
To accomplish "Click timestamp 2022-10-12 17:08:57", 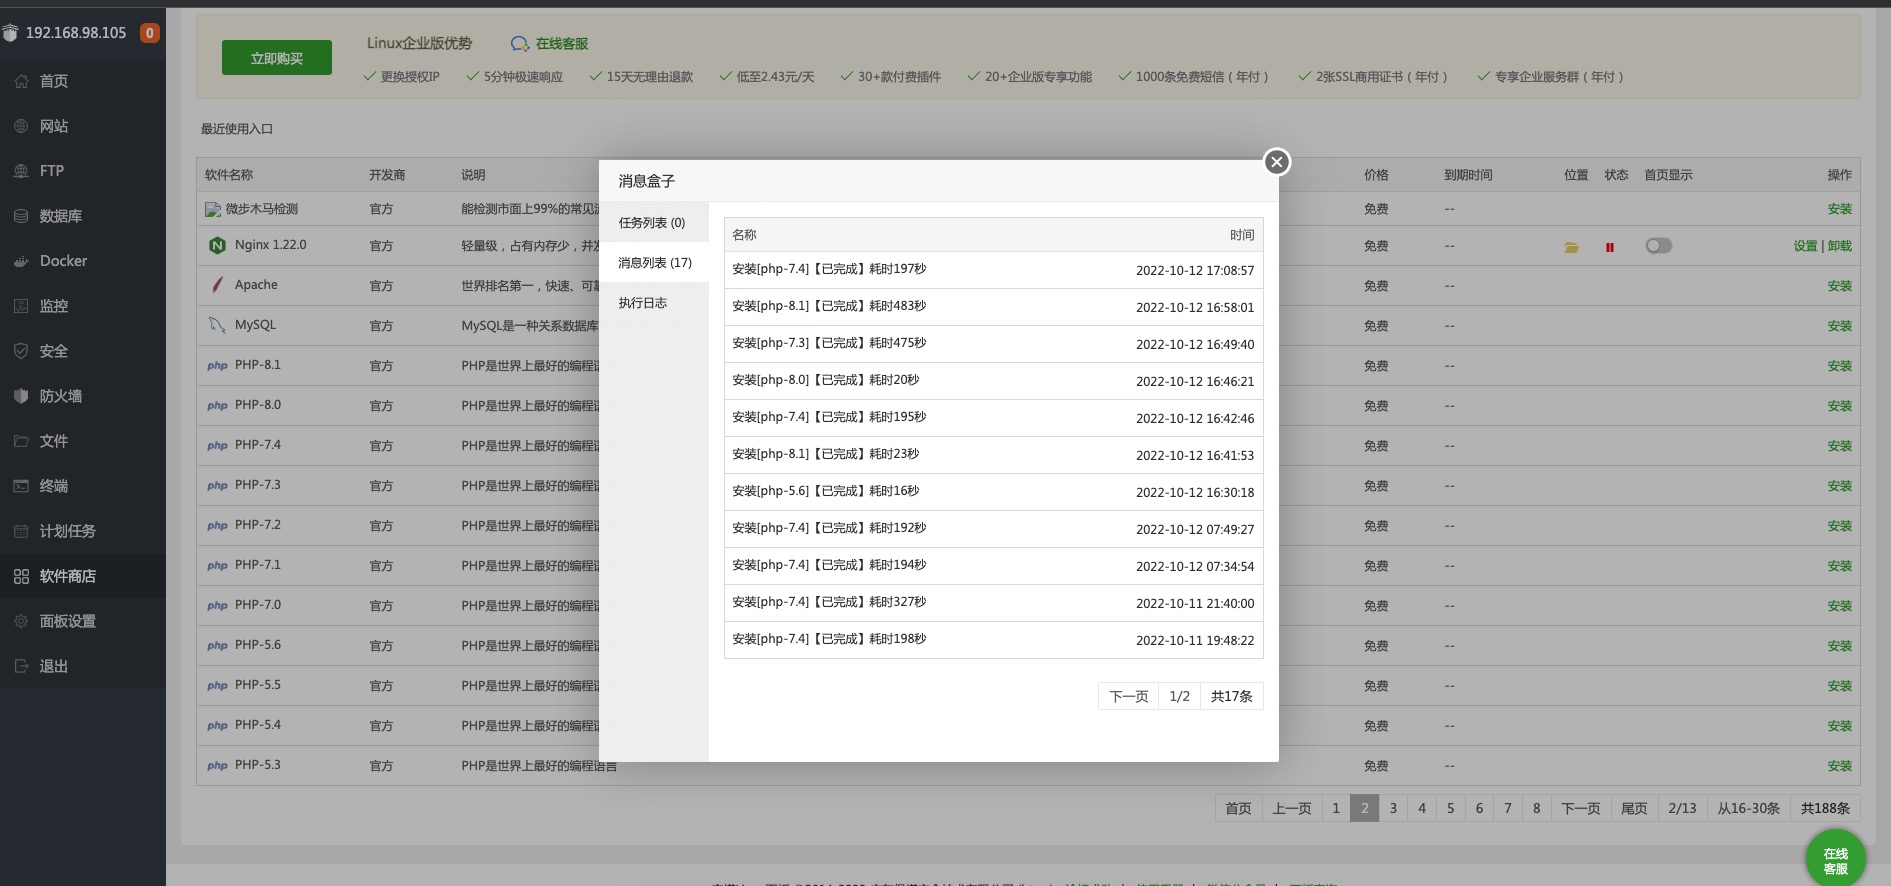I will 1195,271.
